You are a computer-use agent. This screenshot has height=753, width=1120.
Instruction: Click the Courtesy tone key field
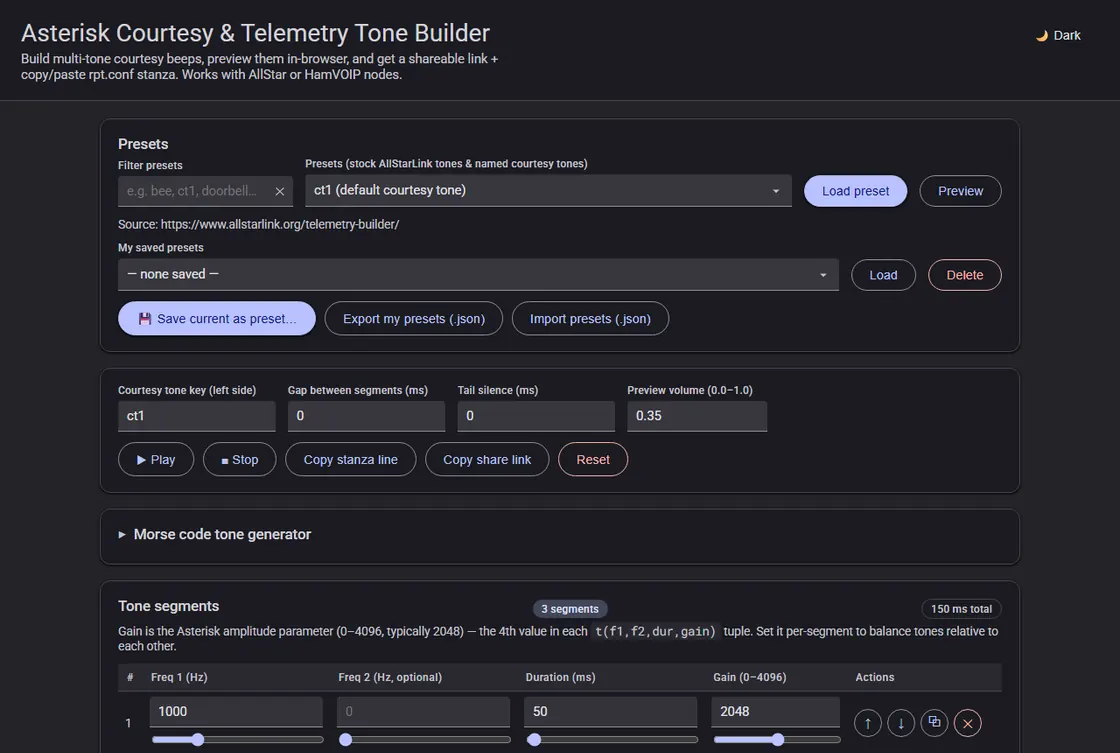(x=196, y=416)
